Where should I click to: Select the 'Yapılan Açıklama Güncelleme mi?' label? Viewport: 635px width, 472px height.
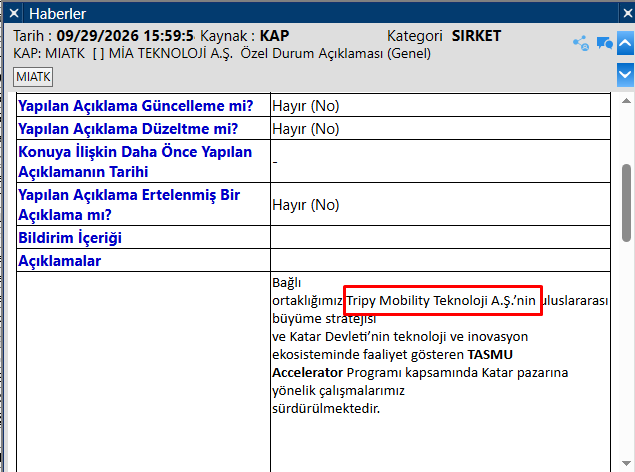pyautogui.click(x=136, y=106)
